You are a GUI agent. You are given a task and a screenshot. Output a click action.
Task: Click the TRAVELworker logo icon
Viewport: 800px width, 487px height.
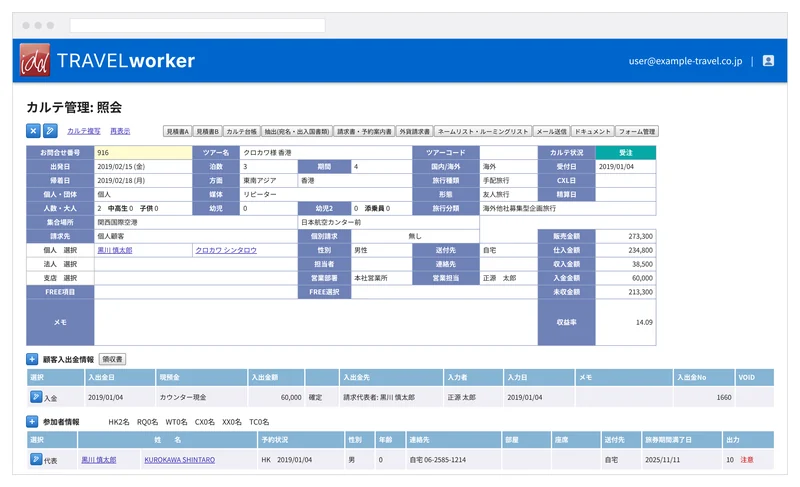(35, 60)
